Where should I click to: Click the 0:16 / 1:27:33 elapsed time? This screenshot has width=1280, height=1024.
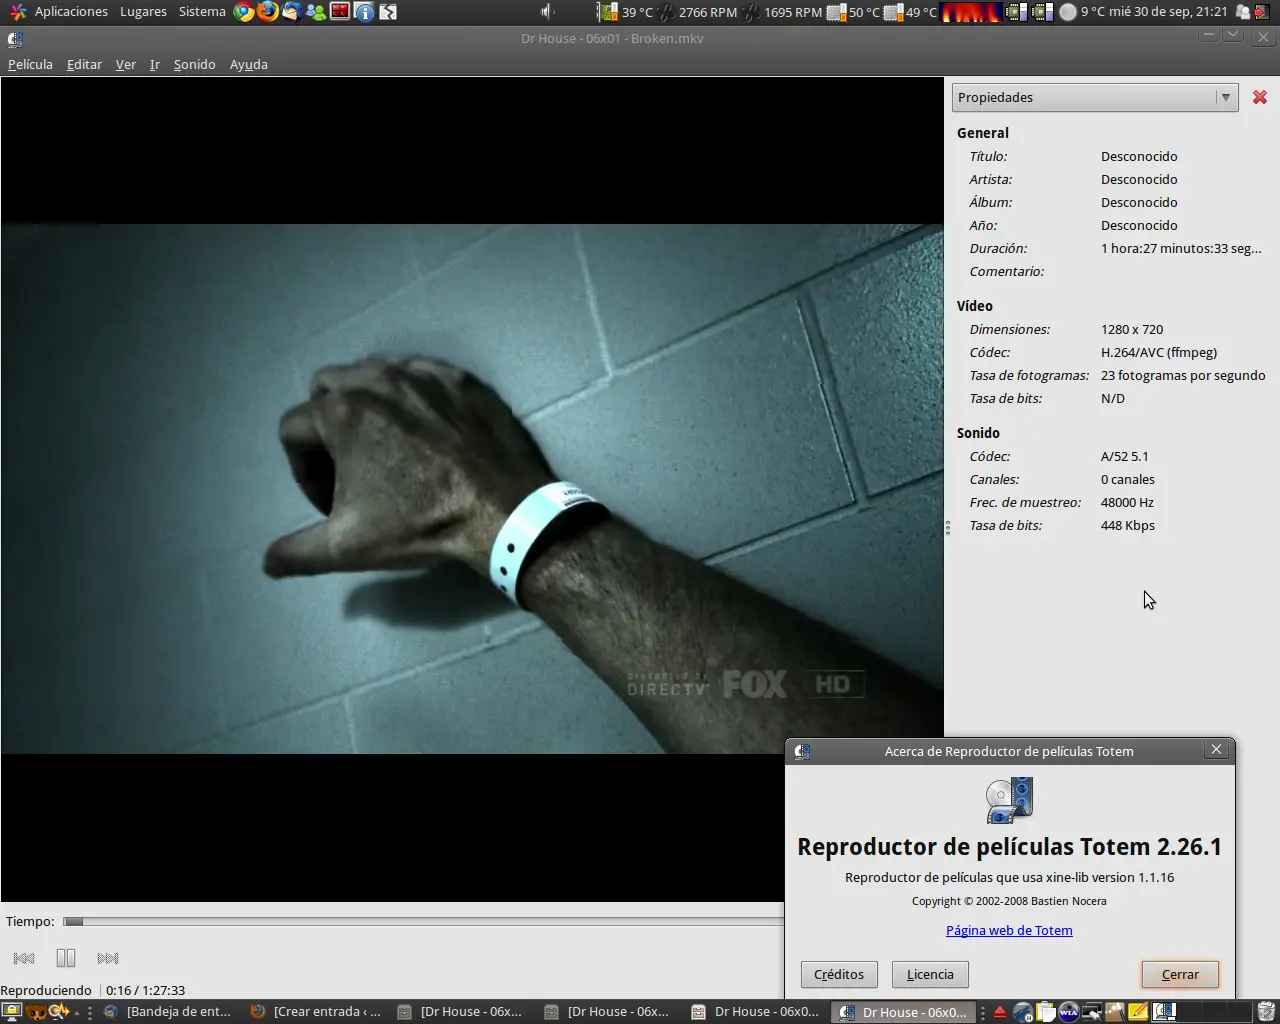coord(145,990)
